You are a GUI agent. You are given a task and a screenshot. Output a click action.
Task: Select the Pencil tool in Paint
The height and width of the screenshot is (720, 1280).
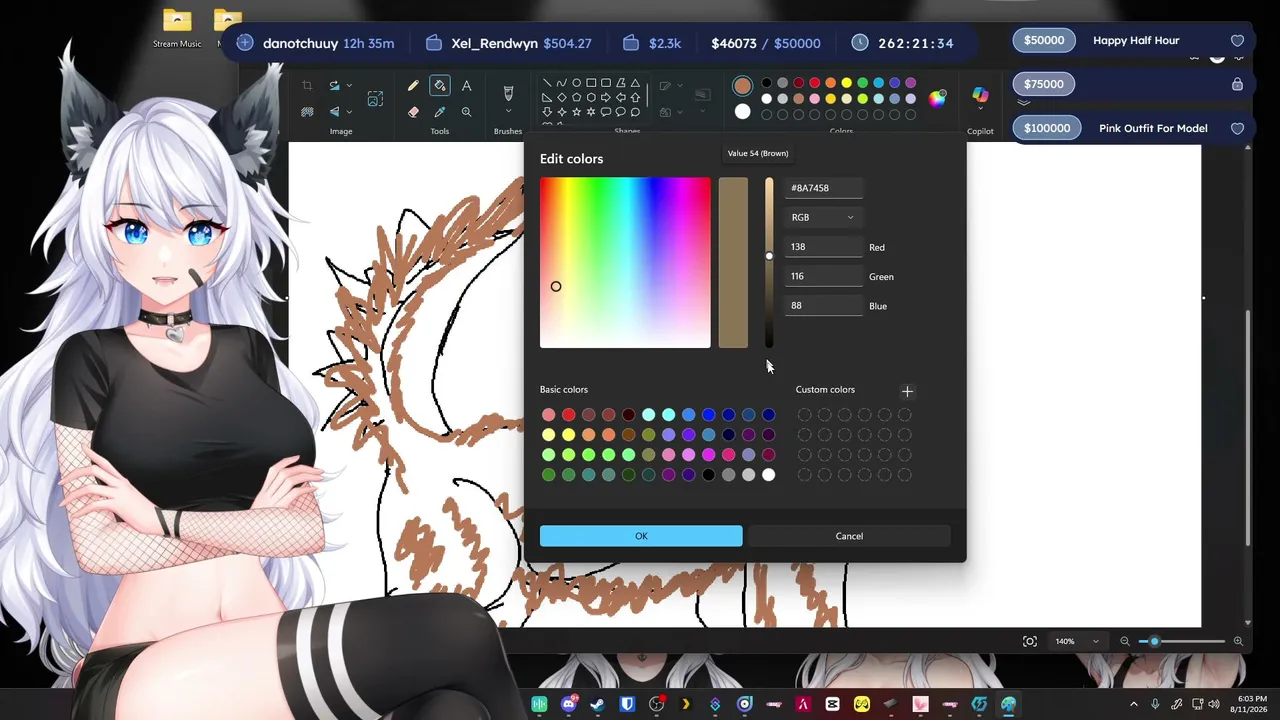pos(413,86)
